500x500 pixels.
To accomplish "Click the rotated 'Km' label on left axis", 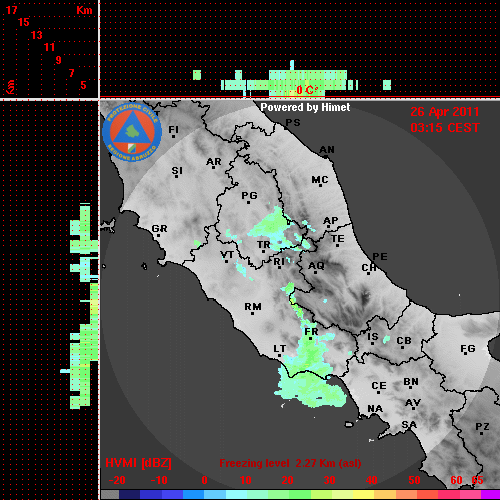I will point(11,87).
